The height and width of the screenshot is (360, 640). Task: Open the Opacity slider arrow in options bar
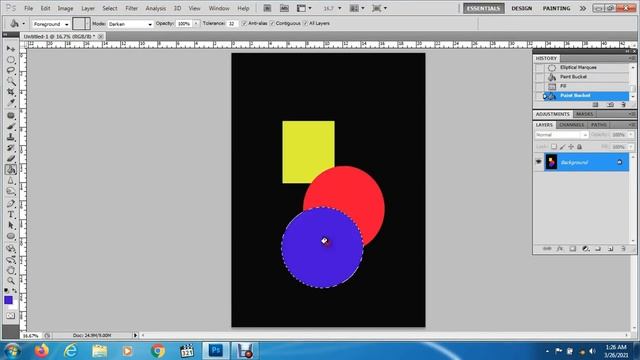click(196, 24)
